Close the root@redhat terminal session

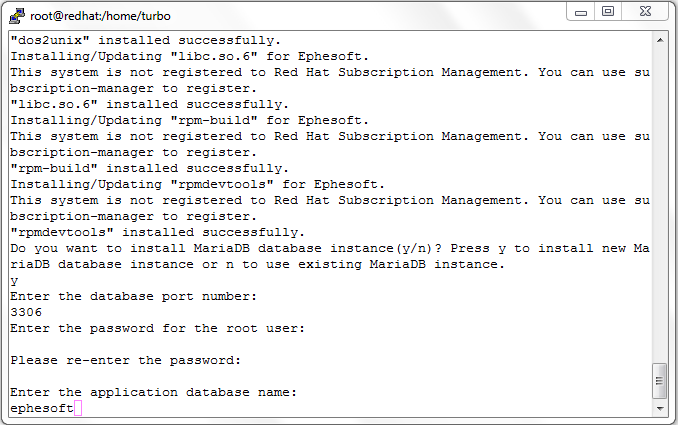tap(645, 12)
